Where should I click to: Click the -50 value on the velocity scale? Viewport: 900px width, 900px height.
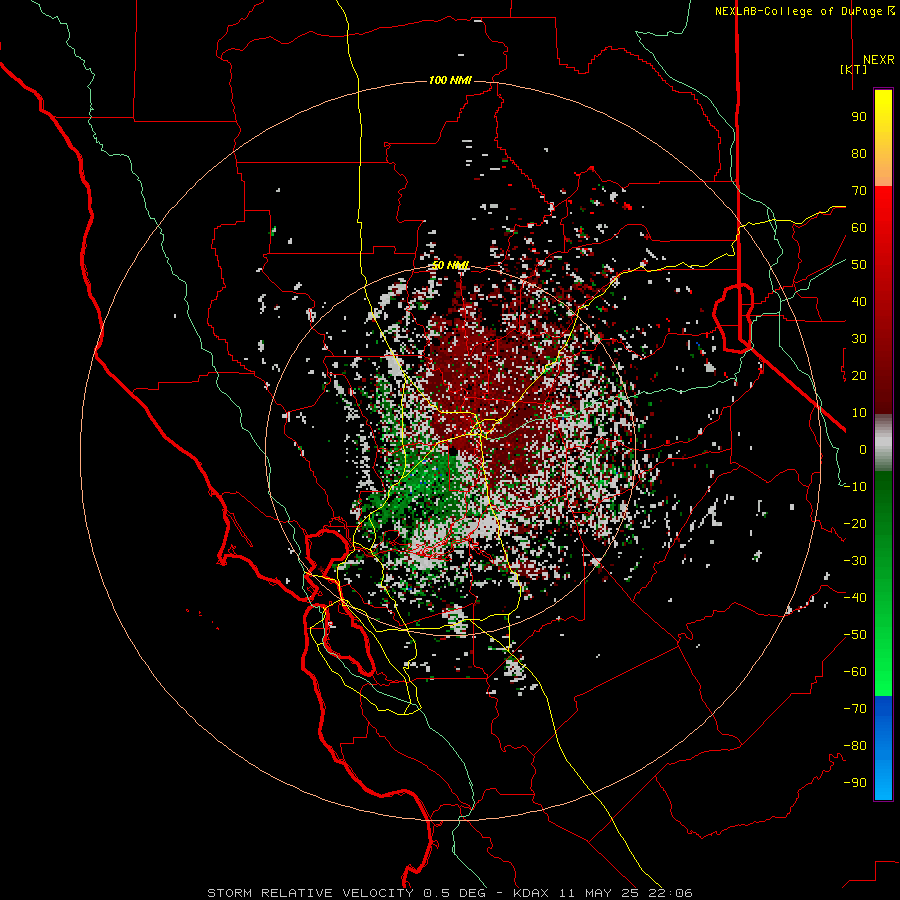[x=855, y=635]
